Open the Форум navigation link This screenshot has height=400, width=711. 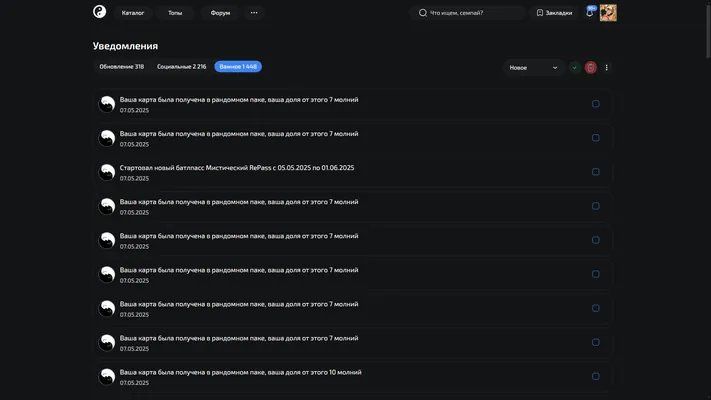[220, 13]
